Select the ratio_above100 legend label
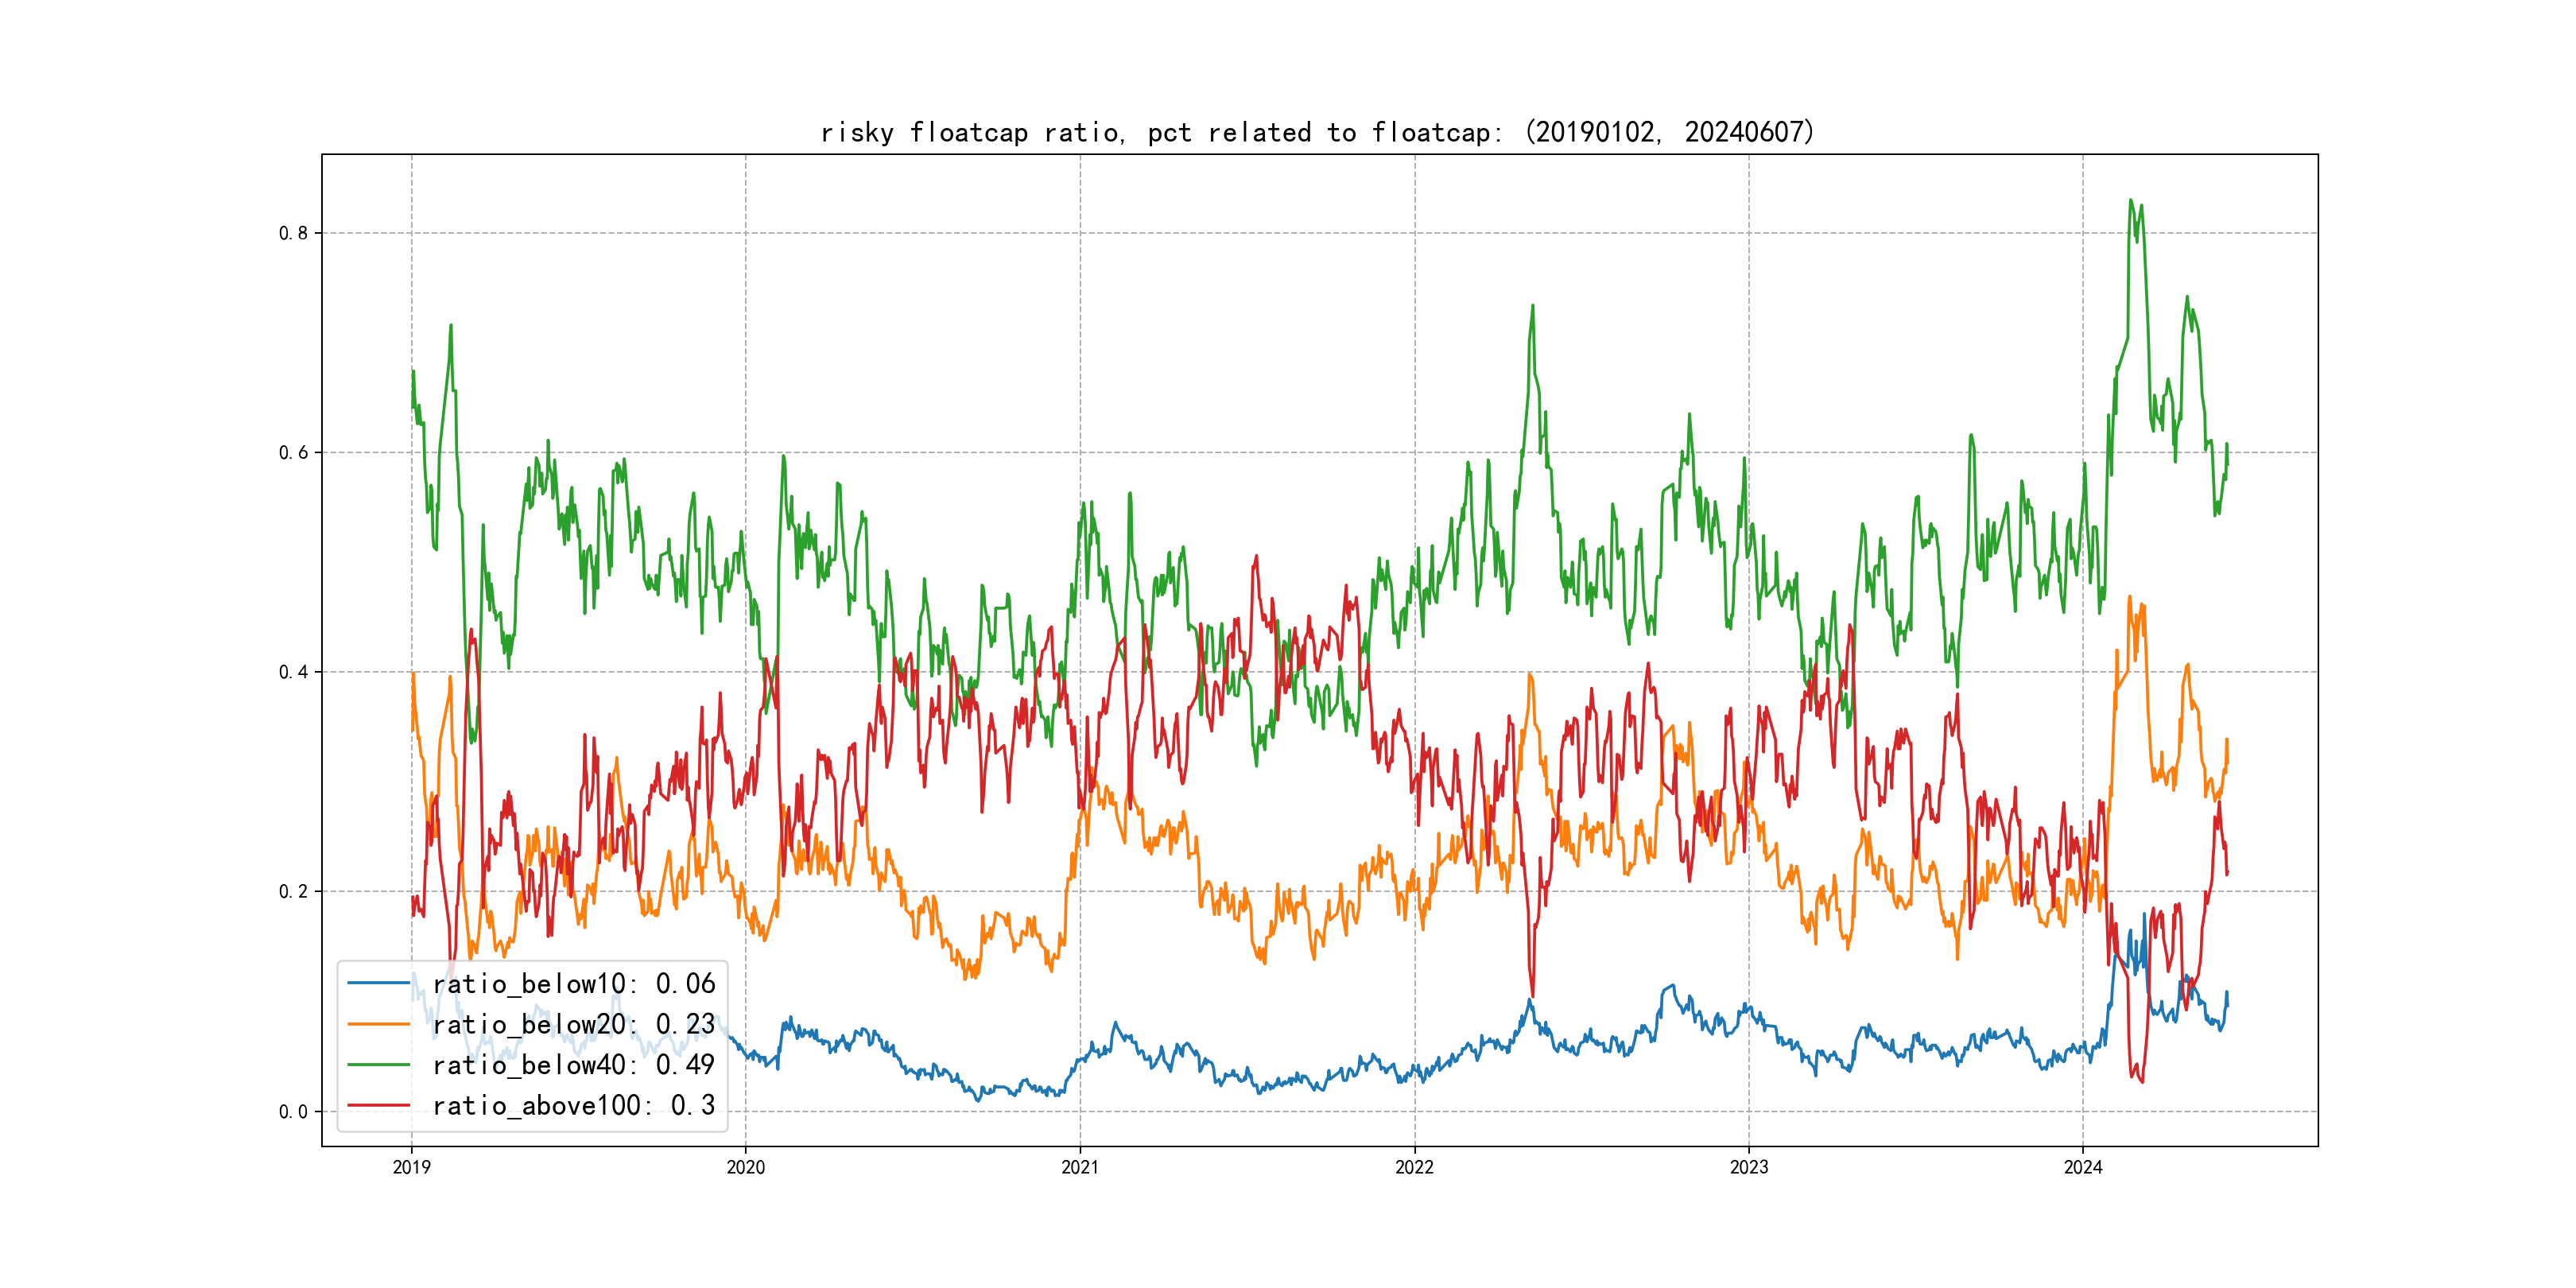Screen dimensions: 2576x1288 pos(574,1106)
